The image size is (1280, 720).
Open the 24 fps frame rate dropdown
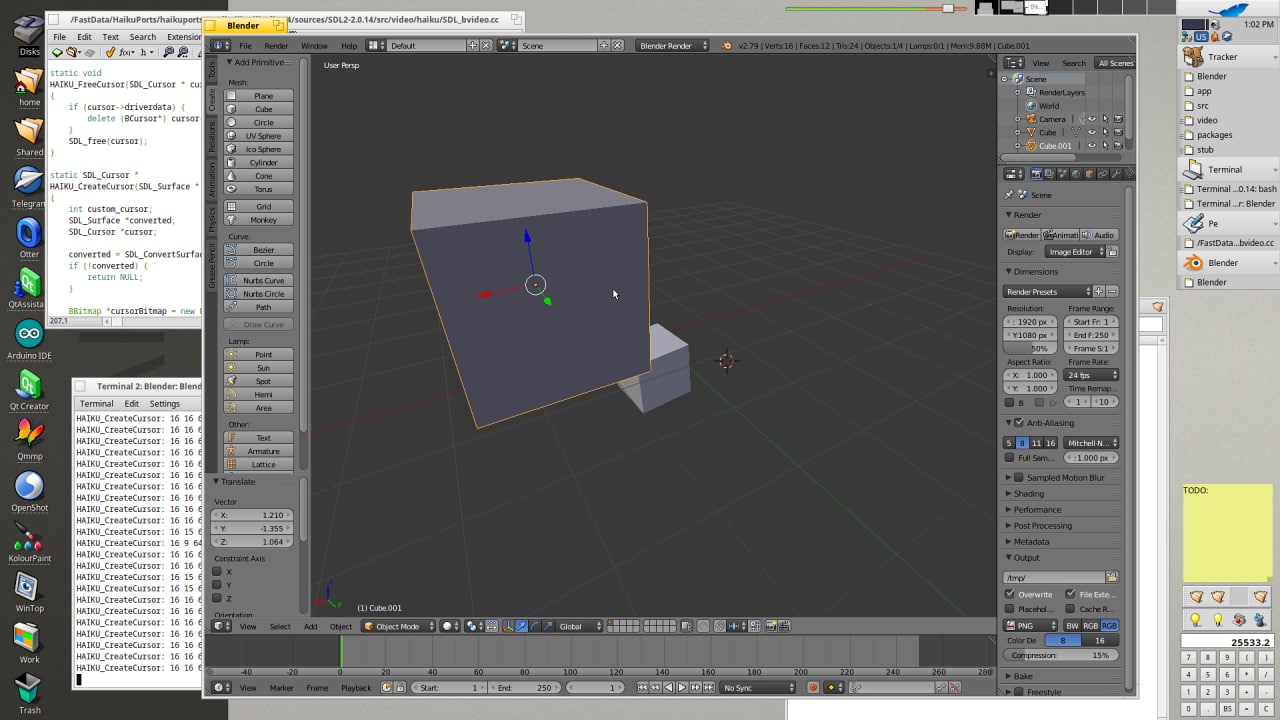[x=1091, y=375]
